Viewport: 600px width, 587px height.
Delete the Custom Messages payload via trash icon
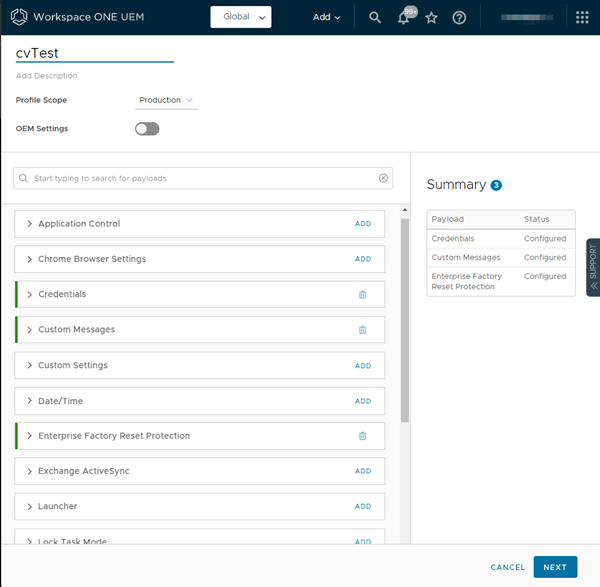[362, 329]
